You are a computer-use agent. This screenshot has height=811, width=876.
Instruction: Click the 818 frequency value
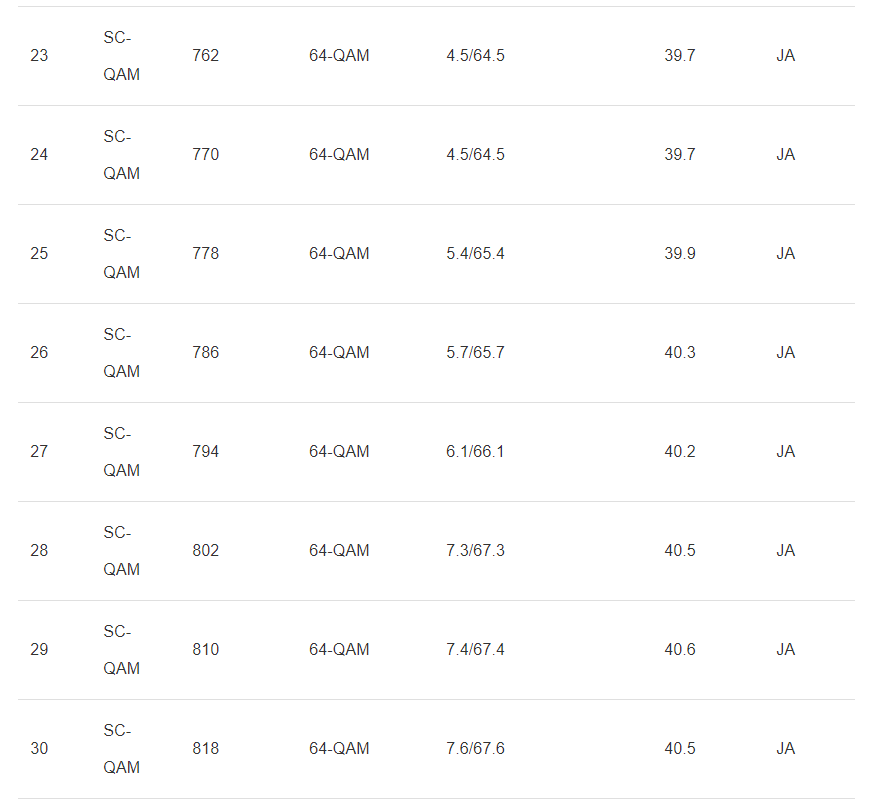pyautogui.click(x=205, y=749)
